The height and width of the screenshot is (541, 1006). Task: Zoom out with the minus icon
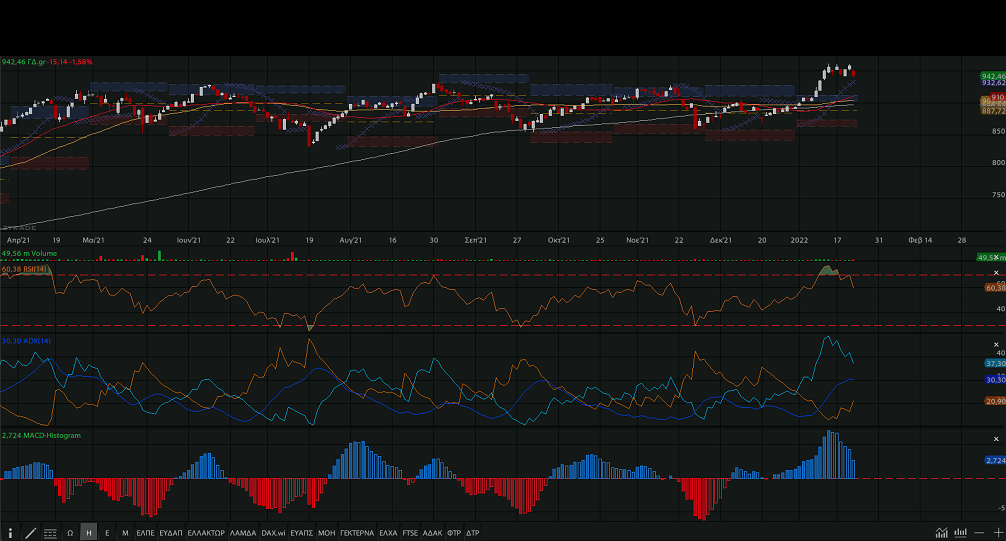point(980,533)
